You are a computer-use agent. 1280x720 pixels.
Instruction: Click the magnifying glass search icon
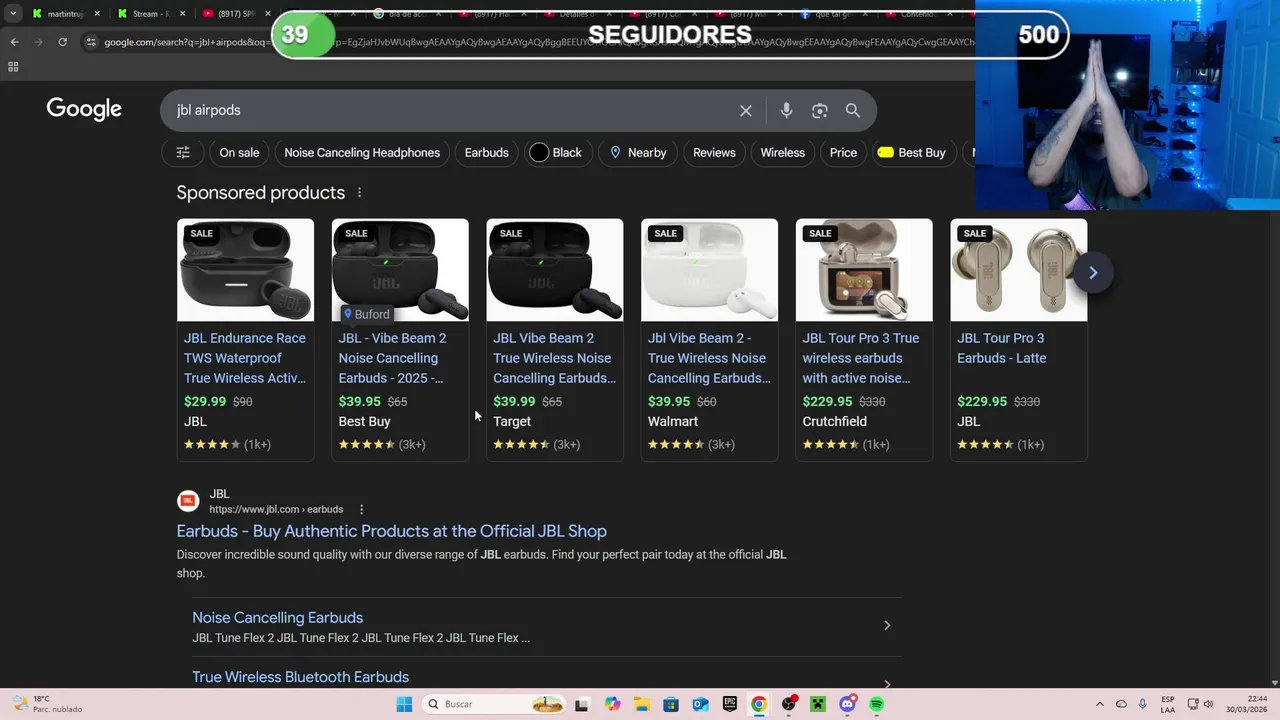coord(853,110)
